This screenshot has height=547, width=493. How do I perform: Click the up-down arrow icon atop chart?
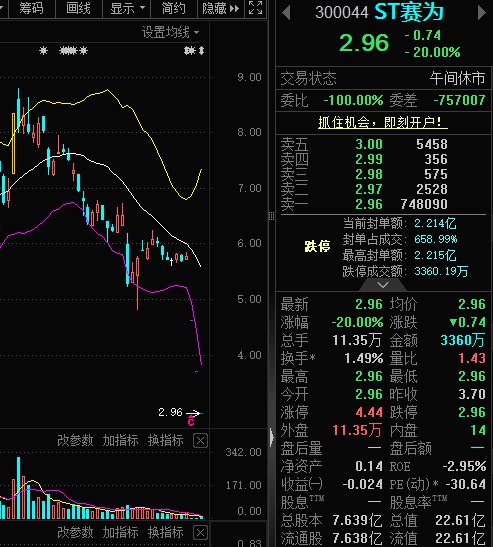201,51
